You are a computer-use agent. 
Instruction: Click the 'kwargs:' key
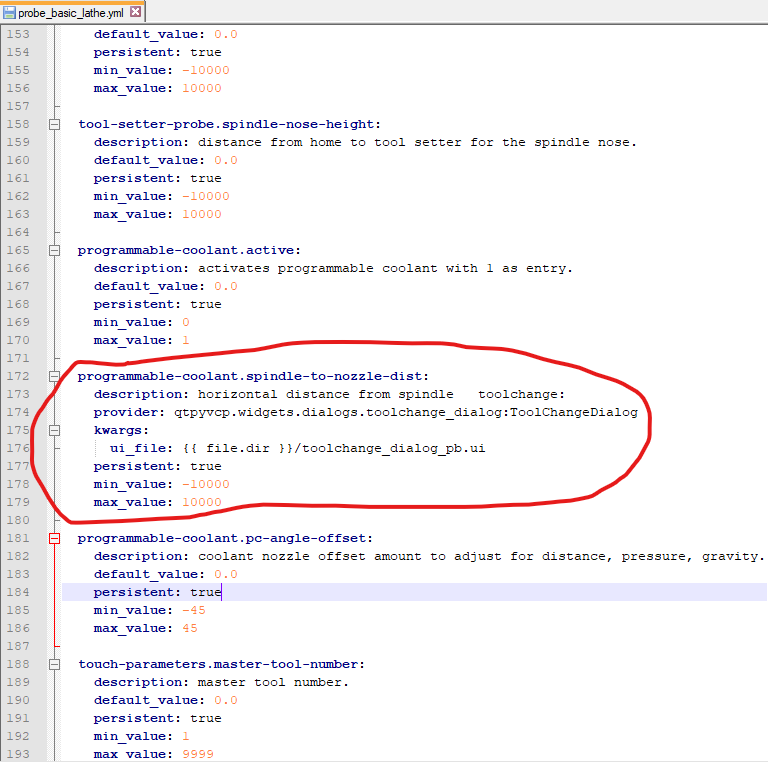[x=121, y=430]
